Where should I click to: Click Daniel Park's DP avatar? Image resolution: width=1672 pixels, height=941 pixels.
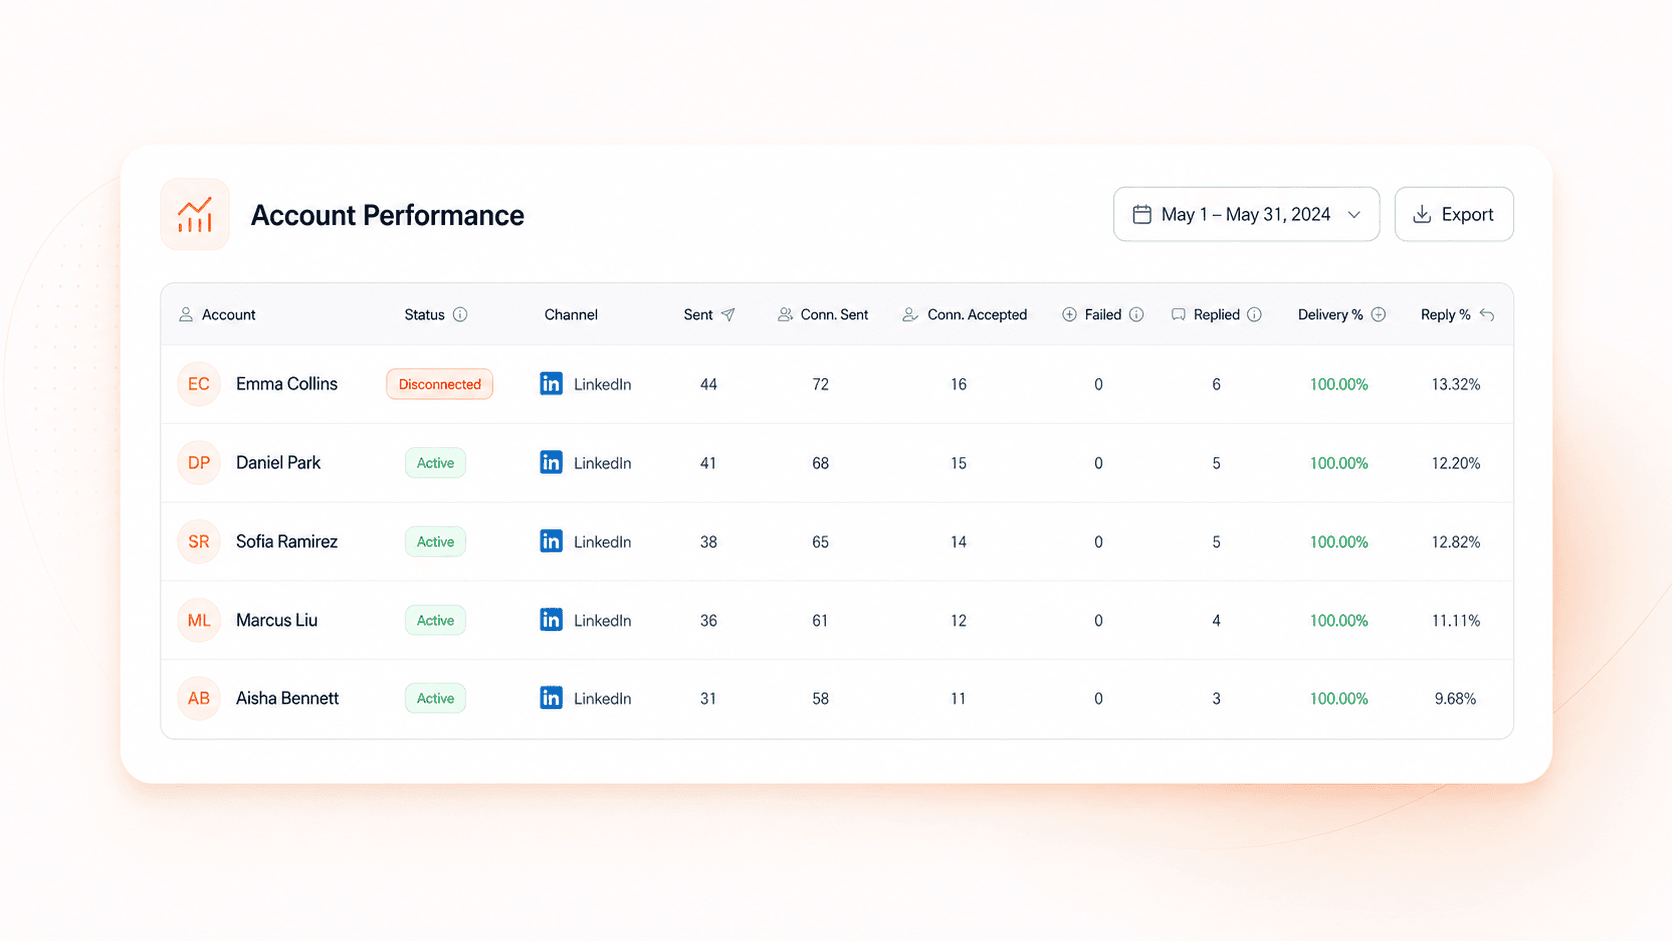[199, 463]
